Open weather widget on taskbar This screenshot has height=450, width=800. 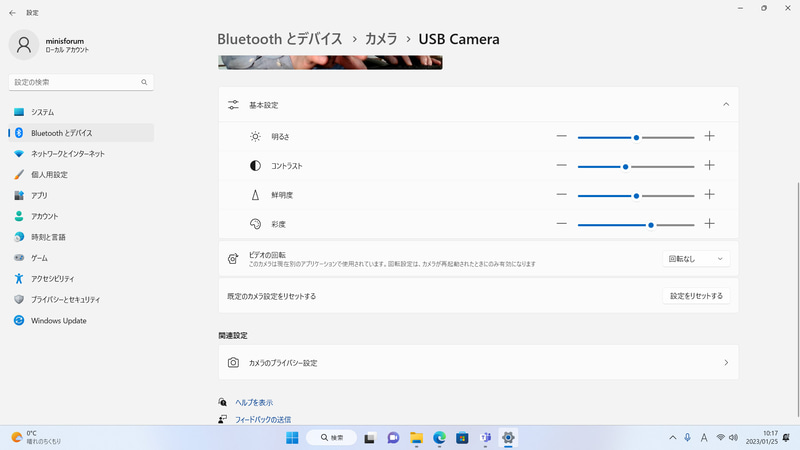(36, 437)
